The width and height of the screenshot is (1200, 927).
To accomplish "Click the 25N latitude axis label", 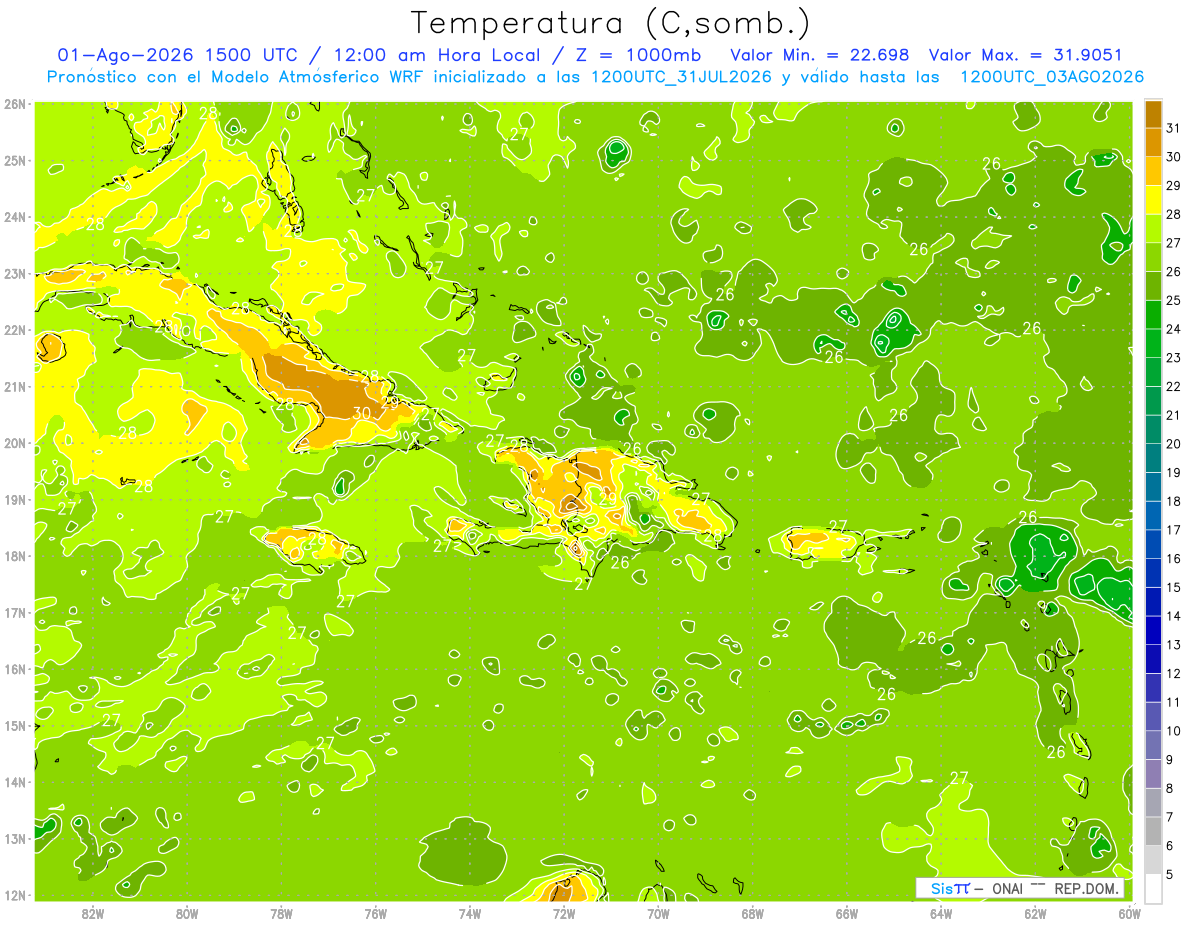I will [x=15, y=160].
